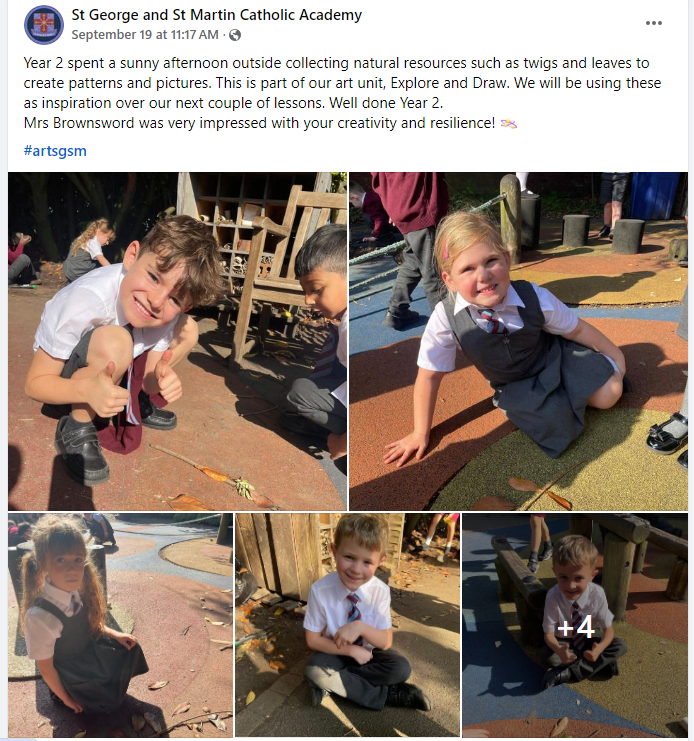
Task: Open the photo of girl with pigtails
Action: point(120,625)
